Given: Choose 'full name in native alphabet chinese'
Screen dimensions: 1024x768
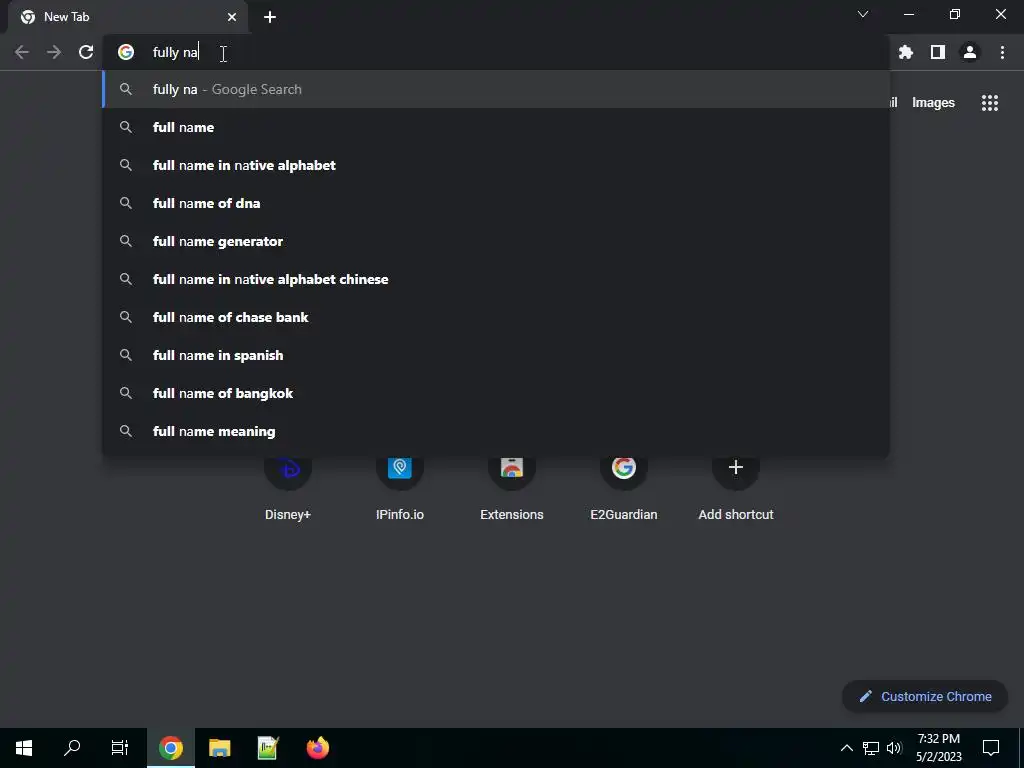Looking at the screenshot, I should (x=496, y=279).
